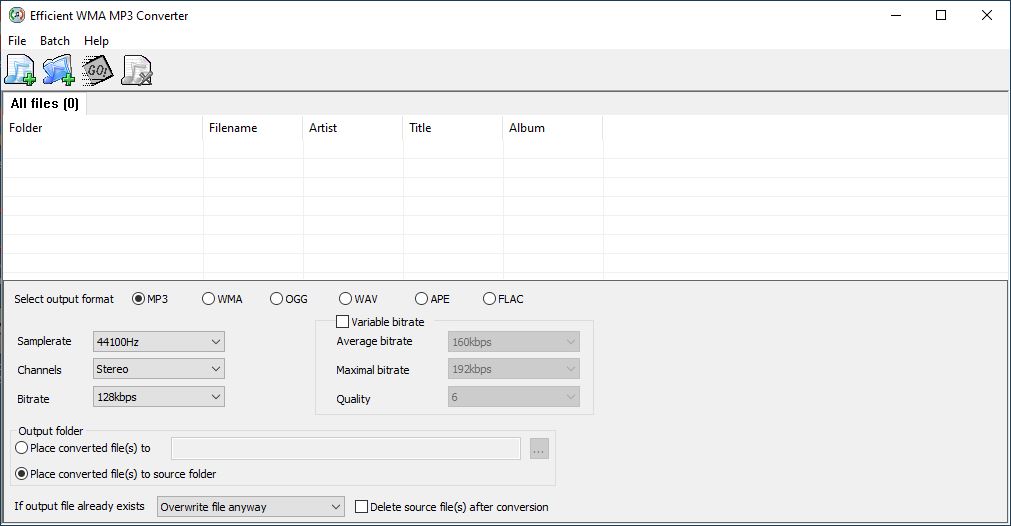The height and width of the screenshot is (526, 1011).
Task: Sort by the Artist column header
Action: coord(353,128)
